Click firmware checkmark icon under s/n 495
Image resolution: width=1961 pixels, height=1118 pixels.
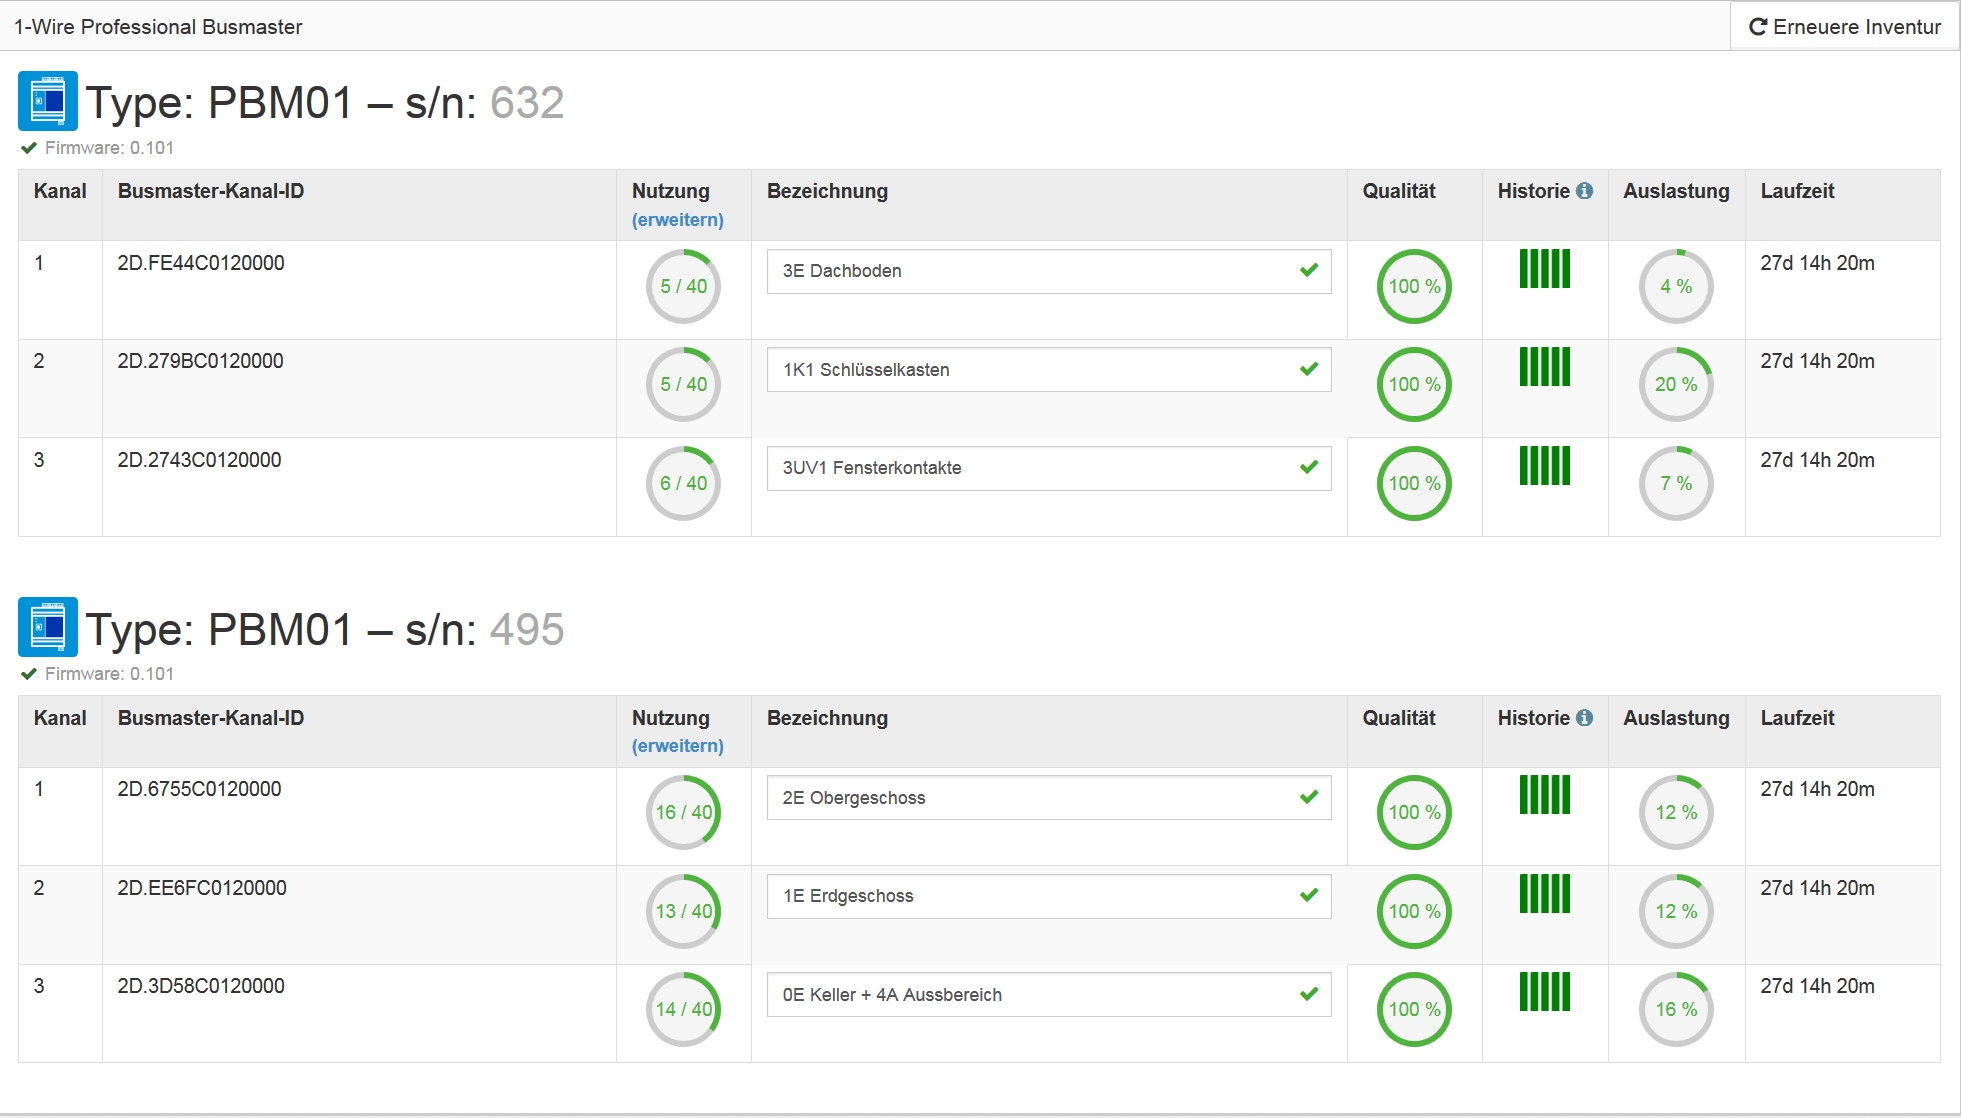tap(29, 674)
